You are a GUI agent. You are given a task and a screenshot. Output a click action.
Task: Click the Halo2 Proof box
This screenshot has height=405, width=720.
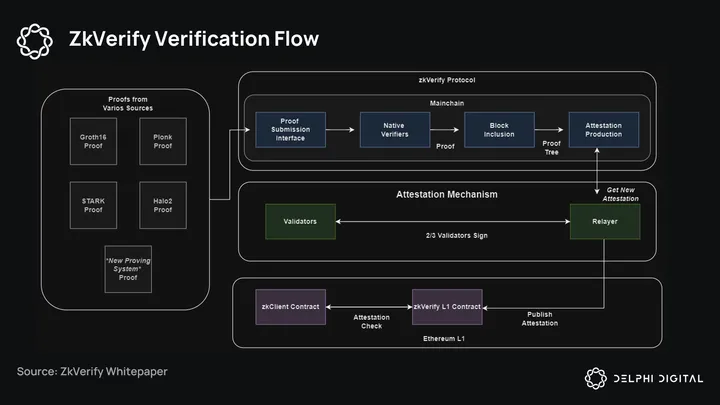click(163, 205)
